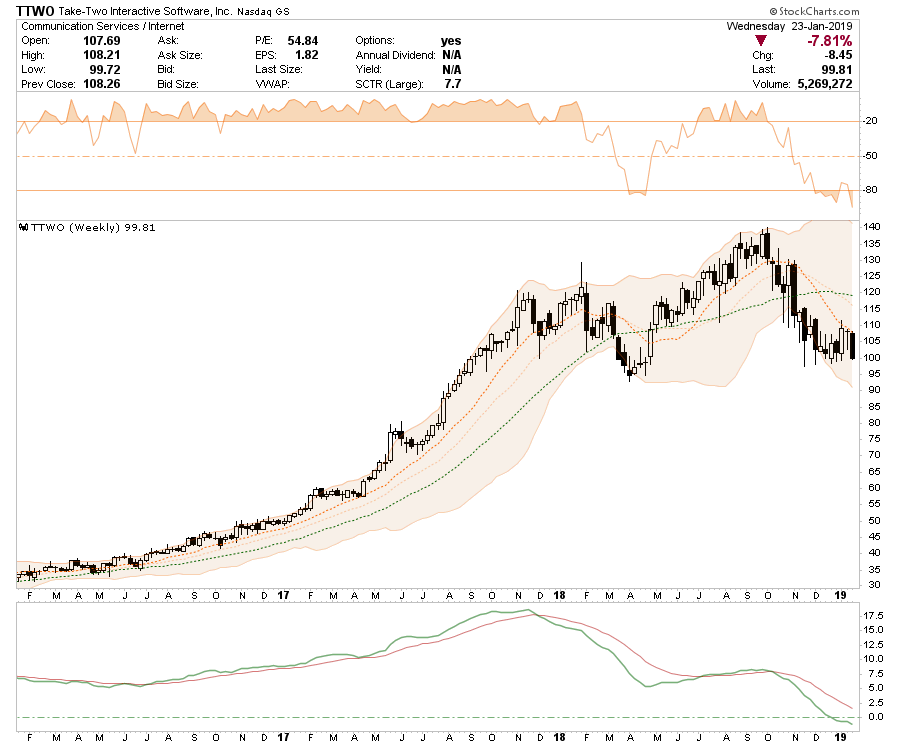900x746 pixels.
Task: Click the Bid Size label
Action: click(178, 84)
